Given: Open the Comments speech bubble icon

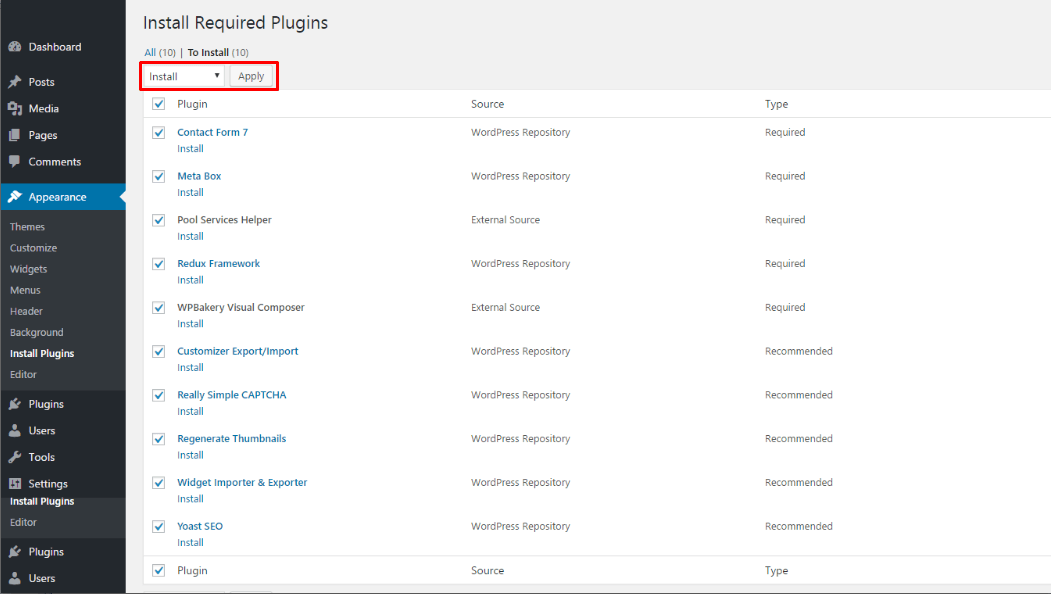Looking at the screenshot, I should 15,162.
